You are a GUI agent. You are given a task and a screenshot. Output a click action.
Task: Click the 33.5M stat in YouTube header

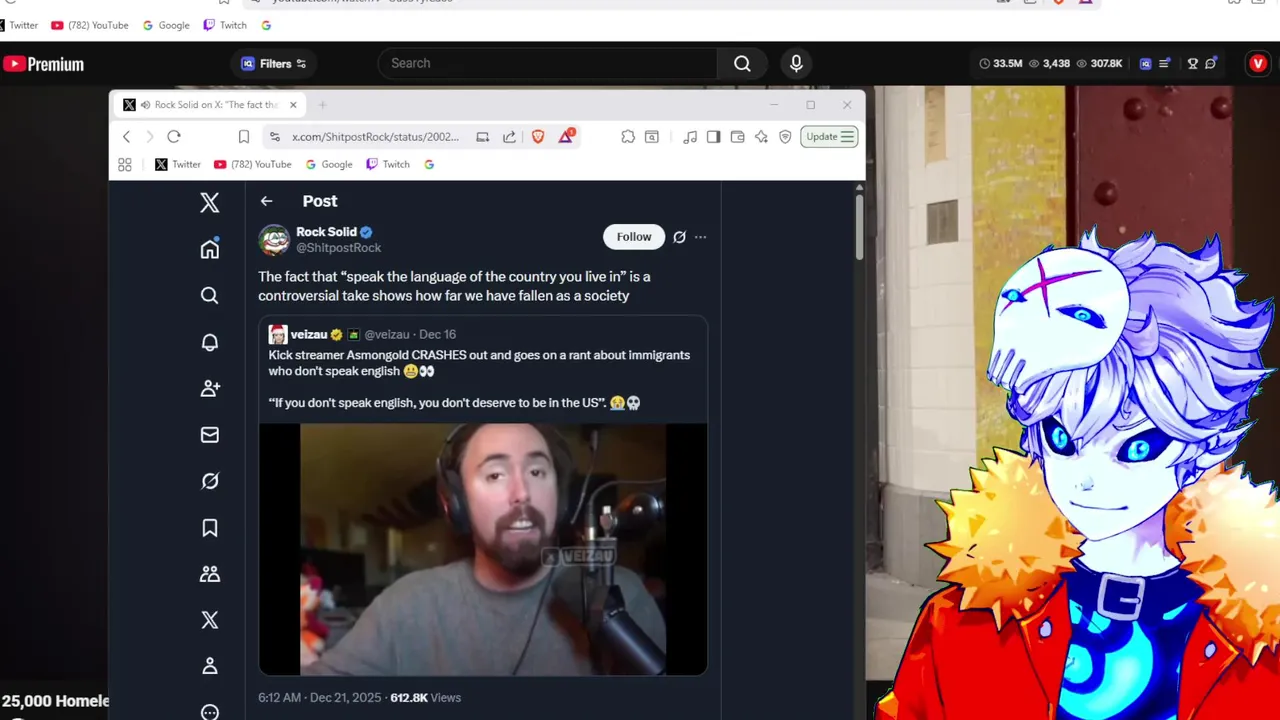pos(1000,64)
